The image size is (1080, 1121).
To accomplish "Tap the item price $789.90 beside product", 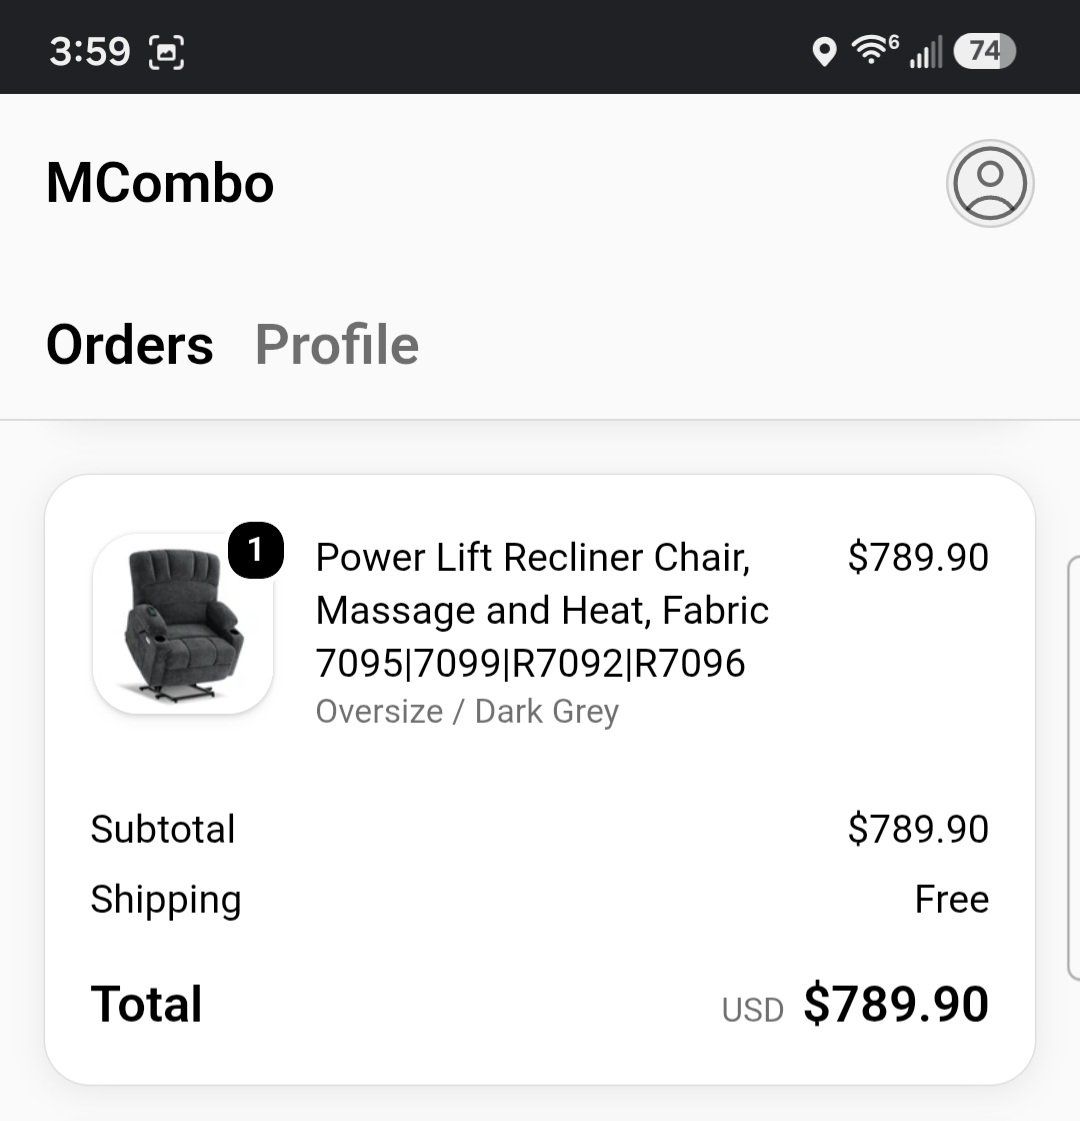I will (918, 558).
